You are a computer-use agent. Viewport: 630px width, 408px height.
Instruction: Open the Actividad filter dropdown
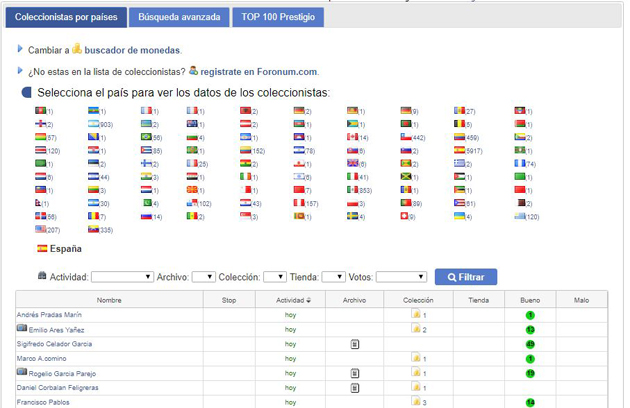pyautogui.click(x=122, y=277)
